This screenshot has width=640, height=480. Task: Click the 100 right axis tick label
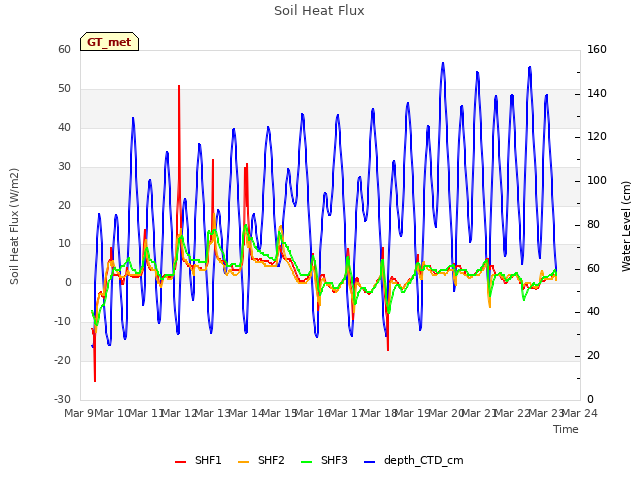(597, 180)
